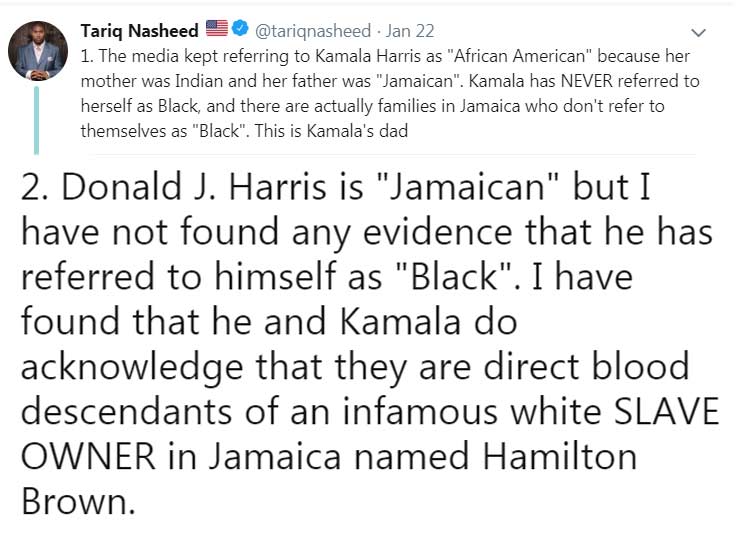Click the teal thread connector line
The width and height of the screenshot is (744, 533).
pos(37,120)
